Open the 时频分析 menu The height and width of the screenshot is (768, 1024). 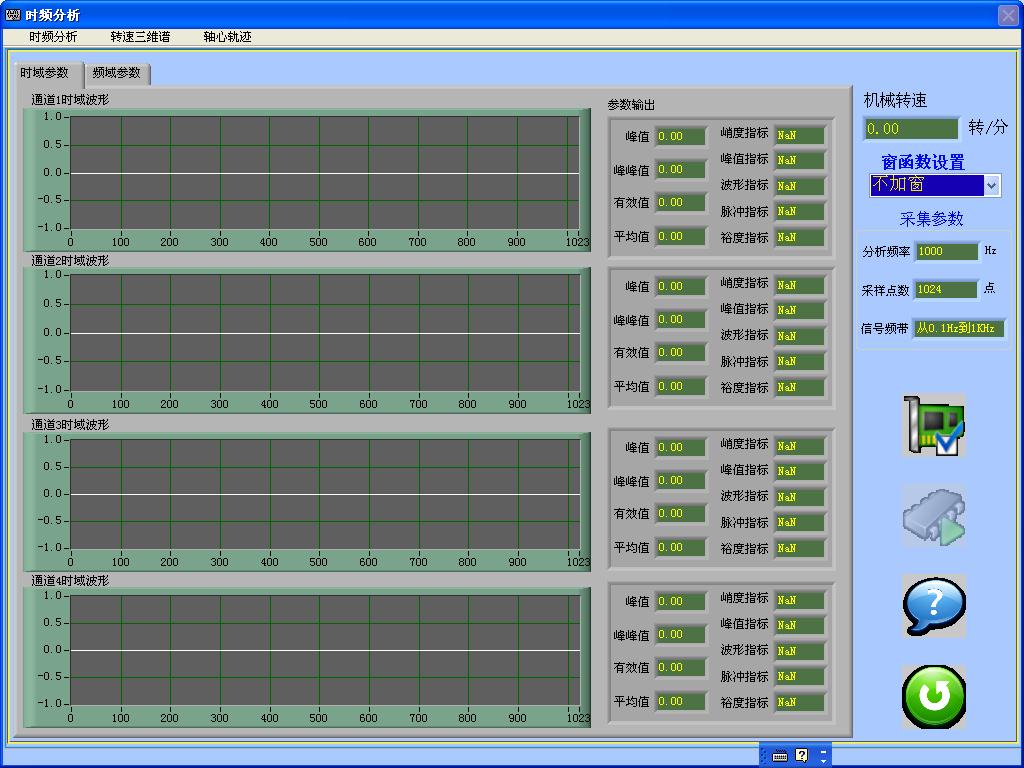click(x=53, y=37)
